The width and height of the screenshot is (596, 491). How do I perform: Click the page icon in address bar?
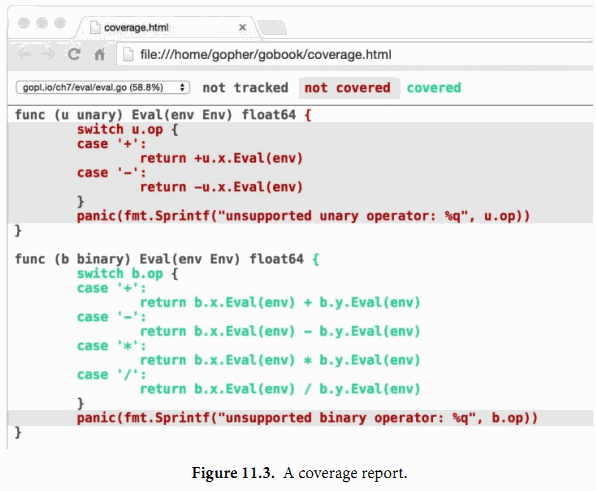click(128, 55)
